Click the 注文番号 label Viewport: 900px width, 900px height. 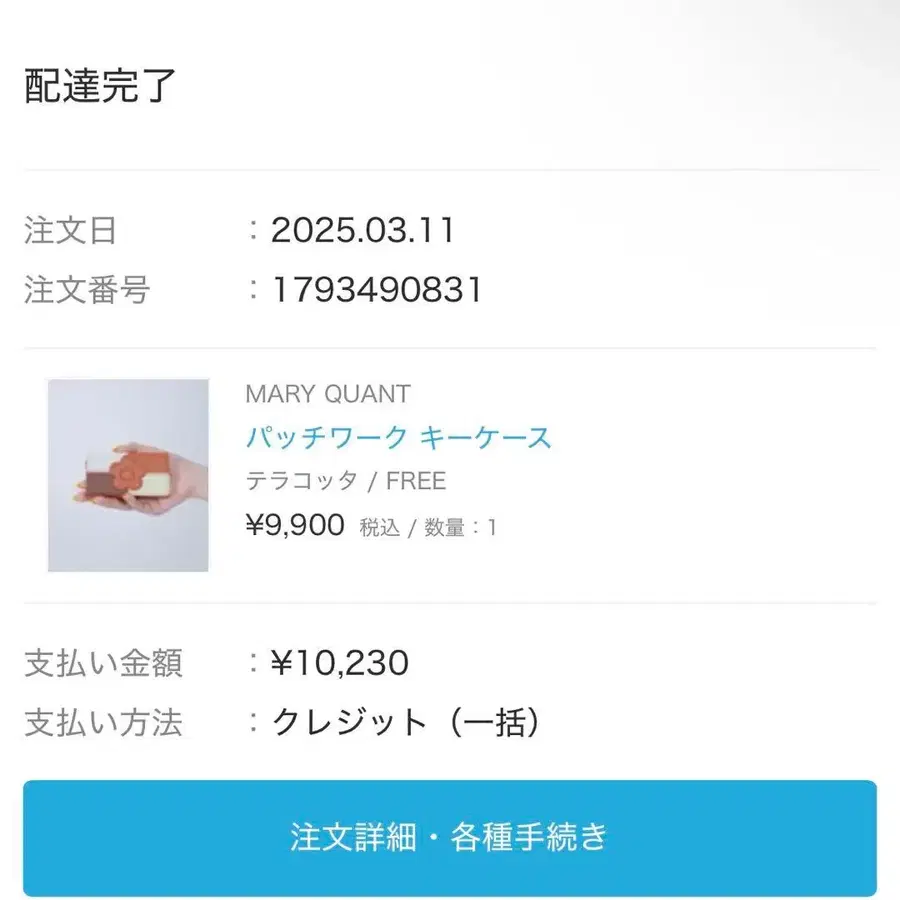click(x=90, y=290)
